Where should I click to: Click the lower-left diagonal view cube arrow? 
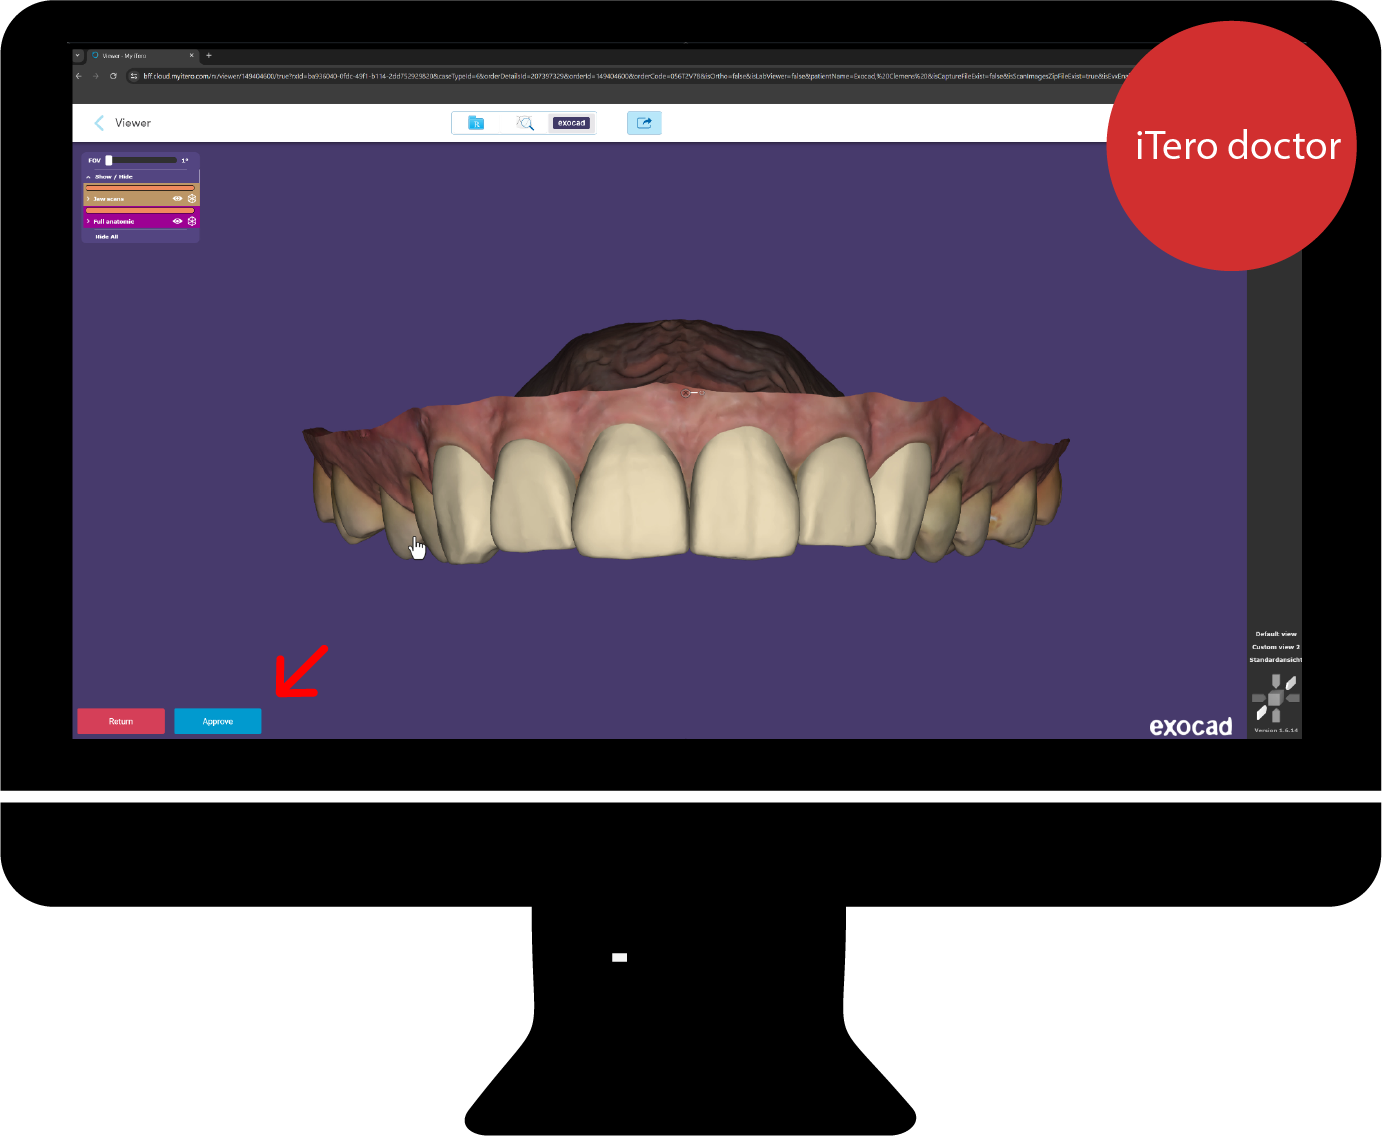(x=1262, y=713)
